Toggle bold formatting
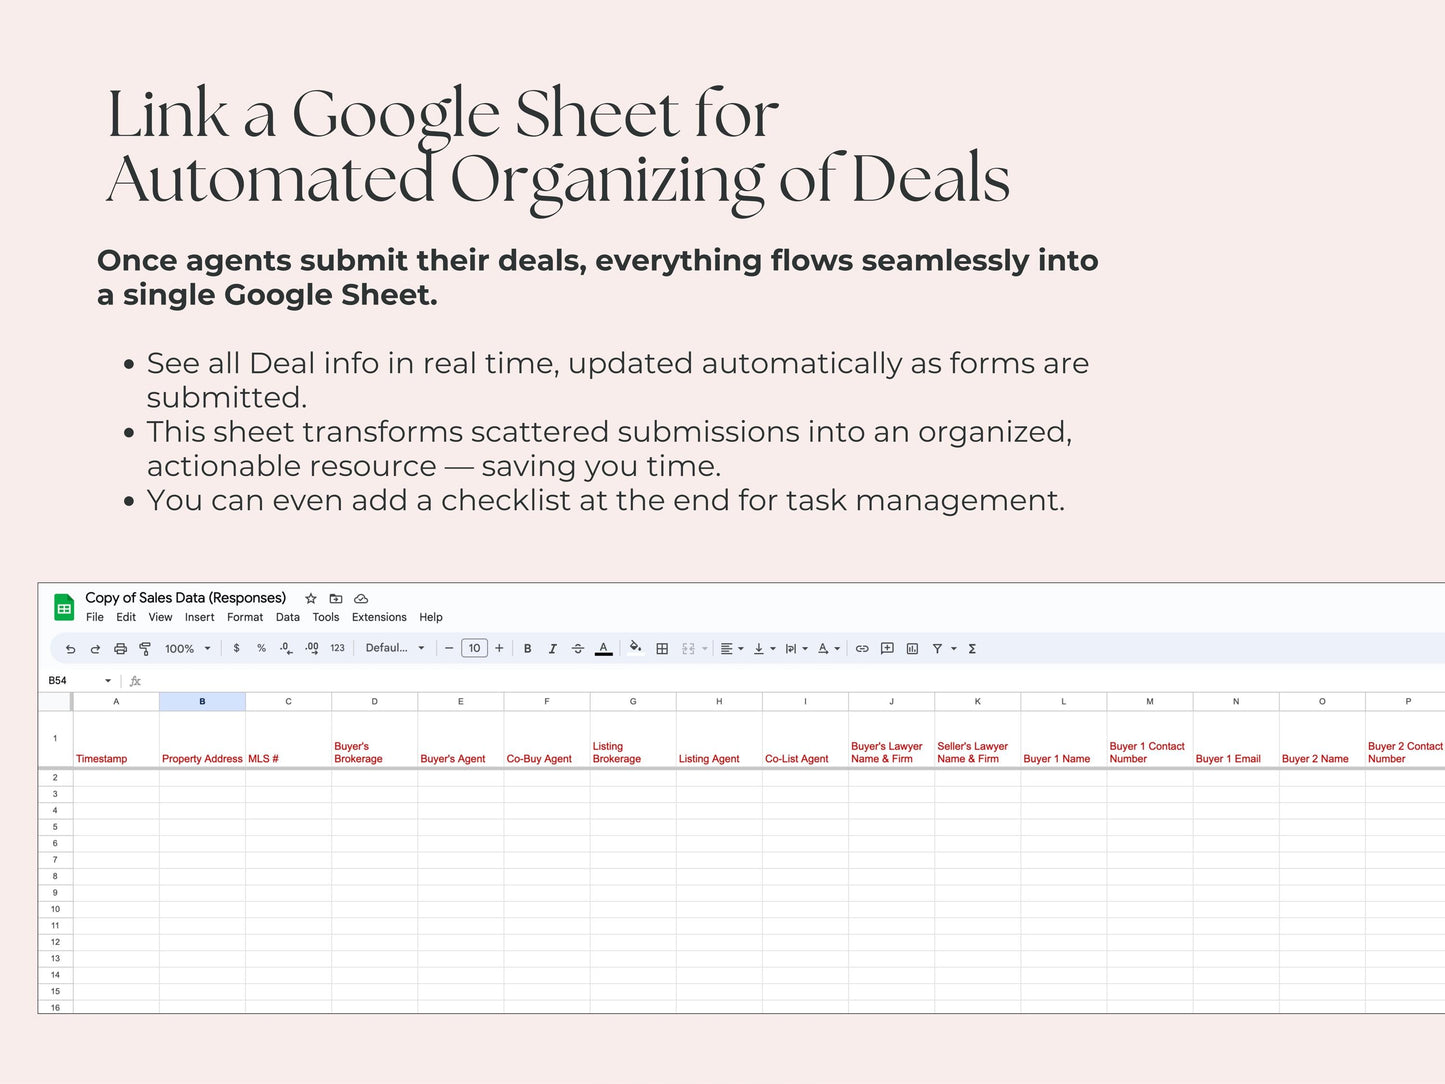Image resolution: width=1445 pixels, height=1084 pixels. coord(527,649)
